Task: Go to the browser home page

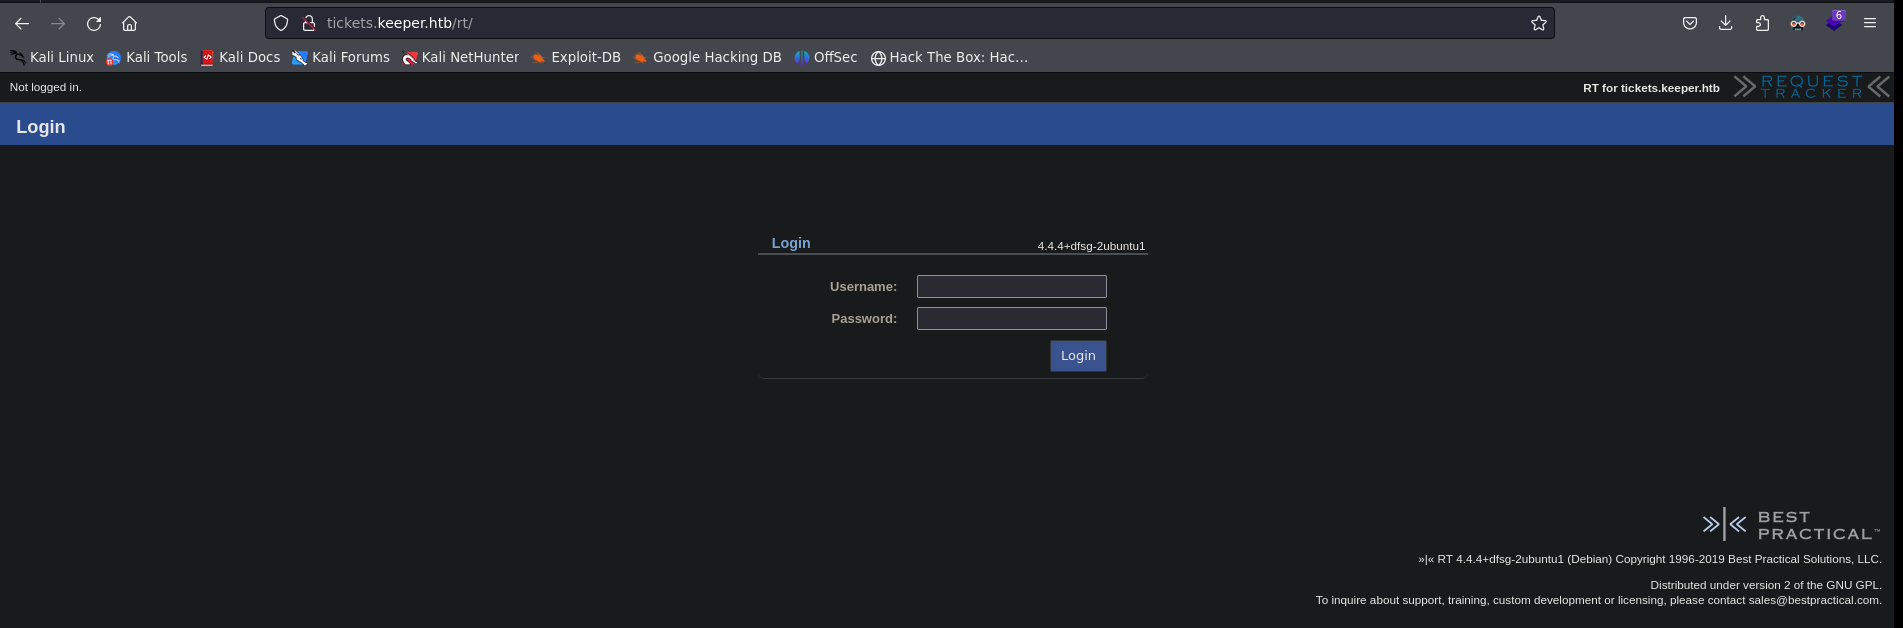Action: pyautogui.click(x=129, y=23)
